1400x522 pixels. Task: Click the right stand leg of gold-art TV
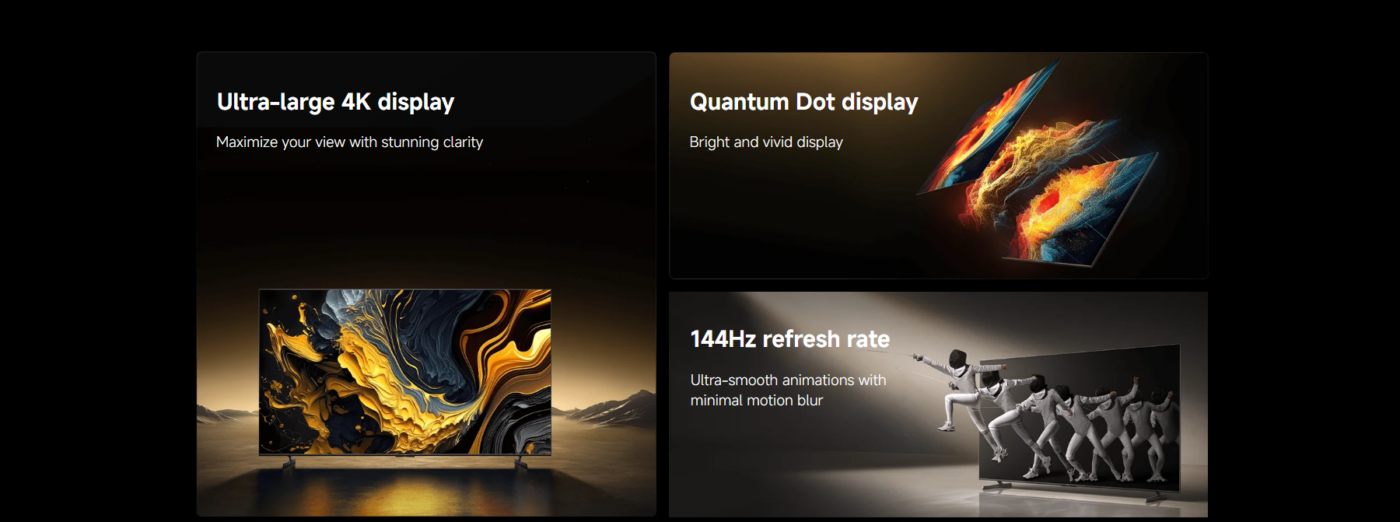(x=521, y=462)
